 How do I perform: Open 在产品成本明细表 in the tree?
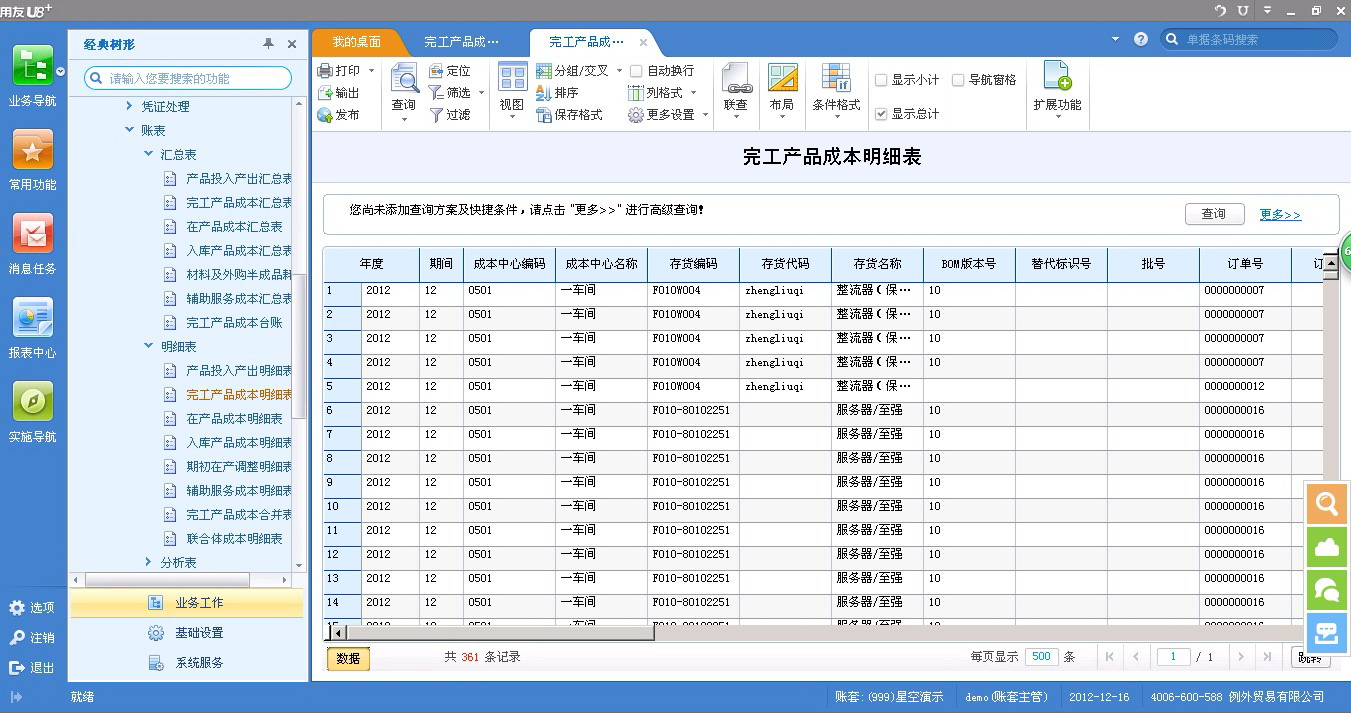234,419
